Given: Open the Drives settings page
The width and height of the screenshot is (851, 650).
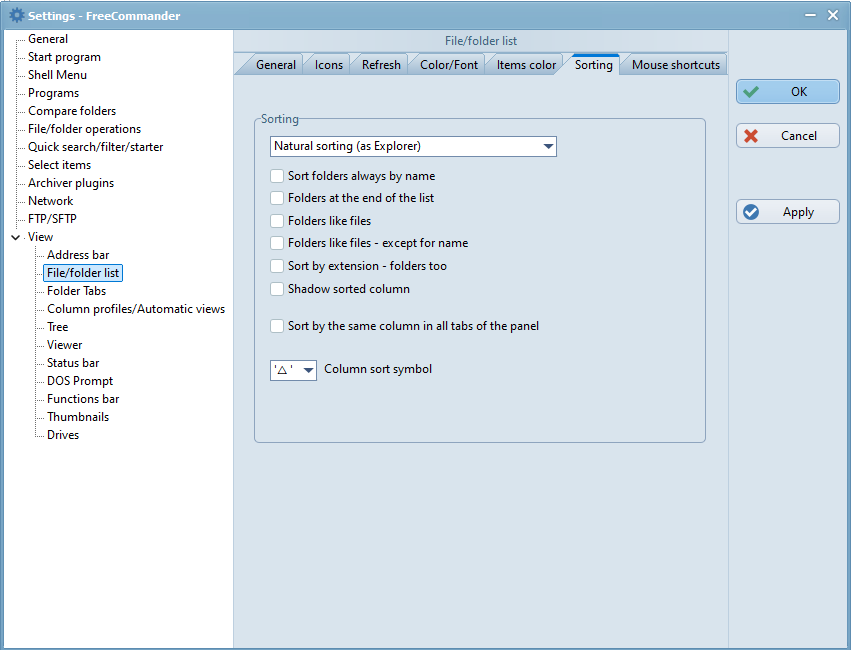Looking at the screenshot, I should point(62,435).
